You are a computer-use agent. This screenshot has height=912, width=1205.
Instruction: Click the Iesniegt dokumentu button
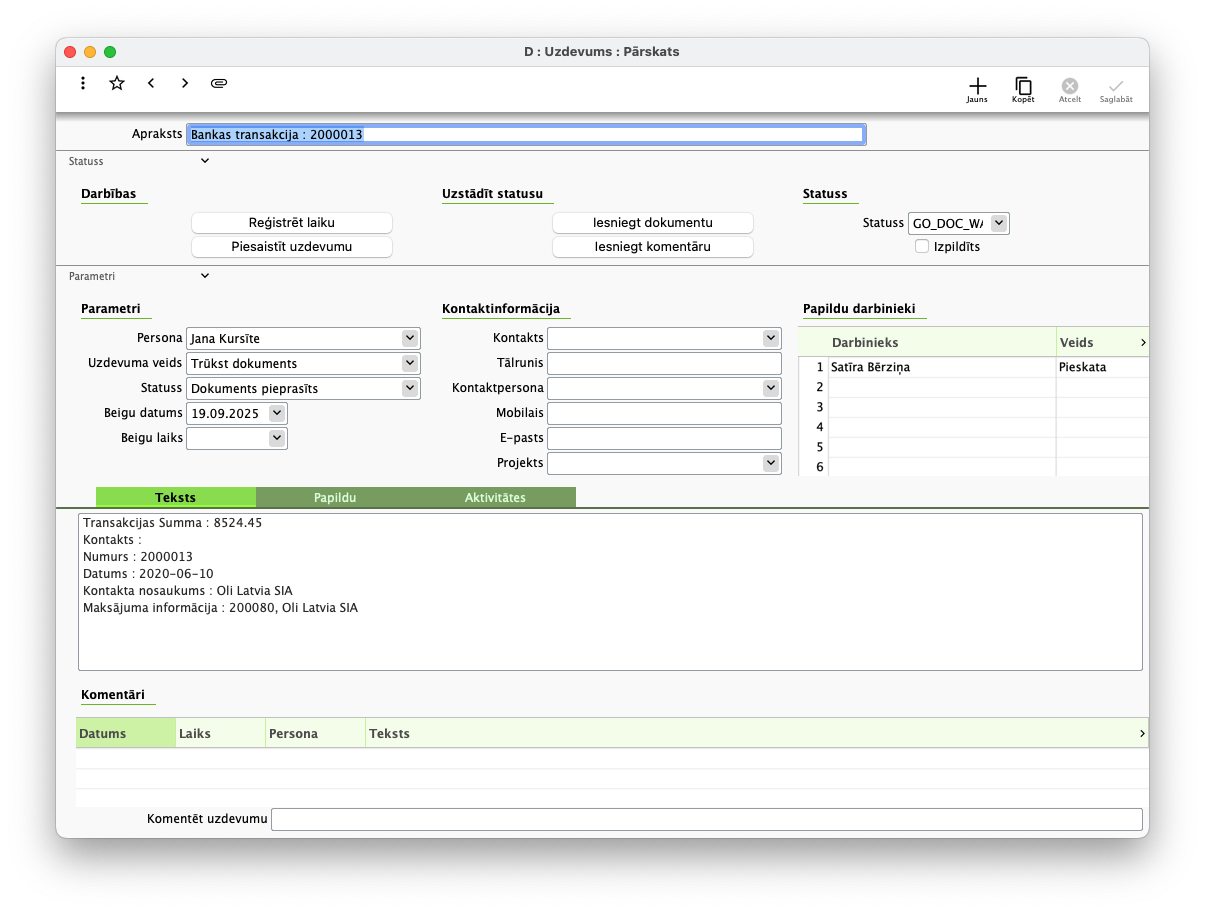point(653,223)
